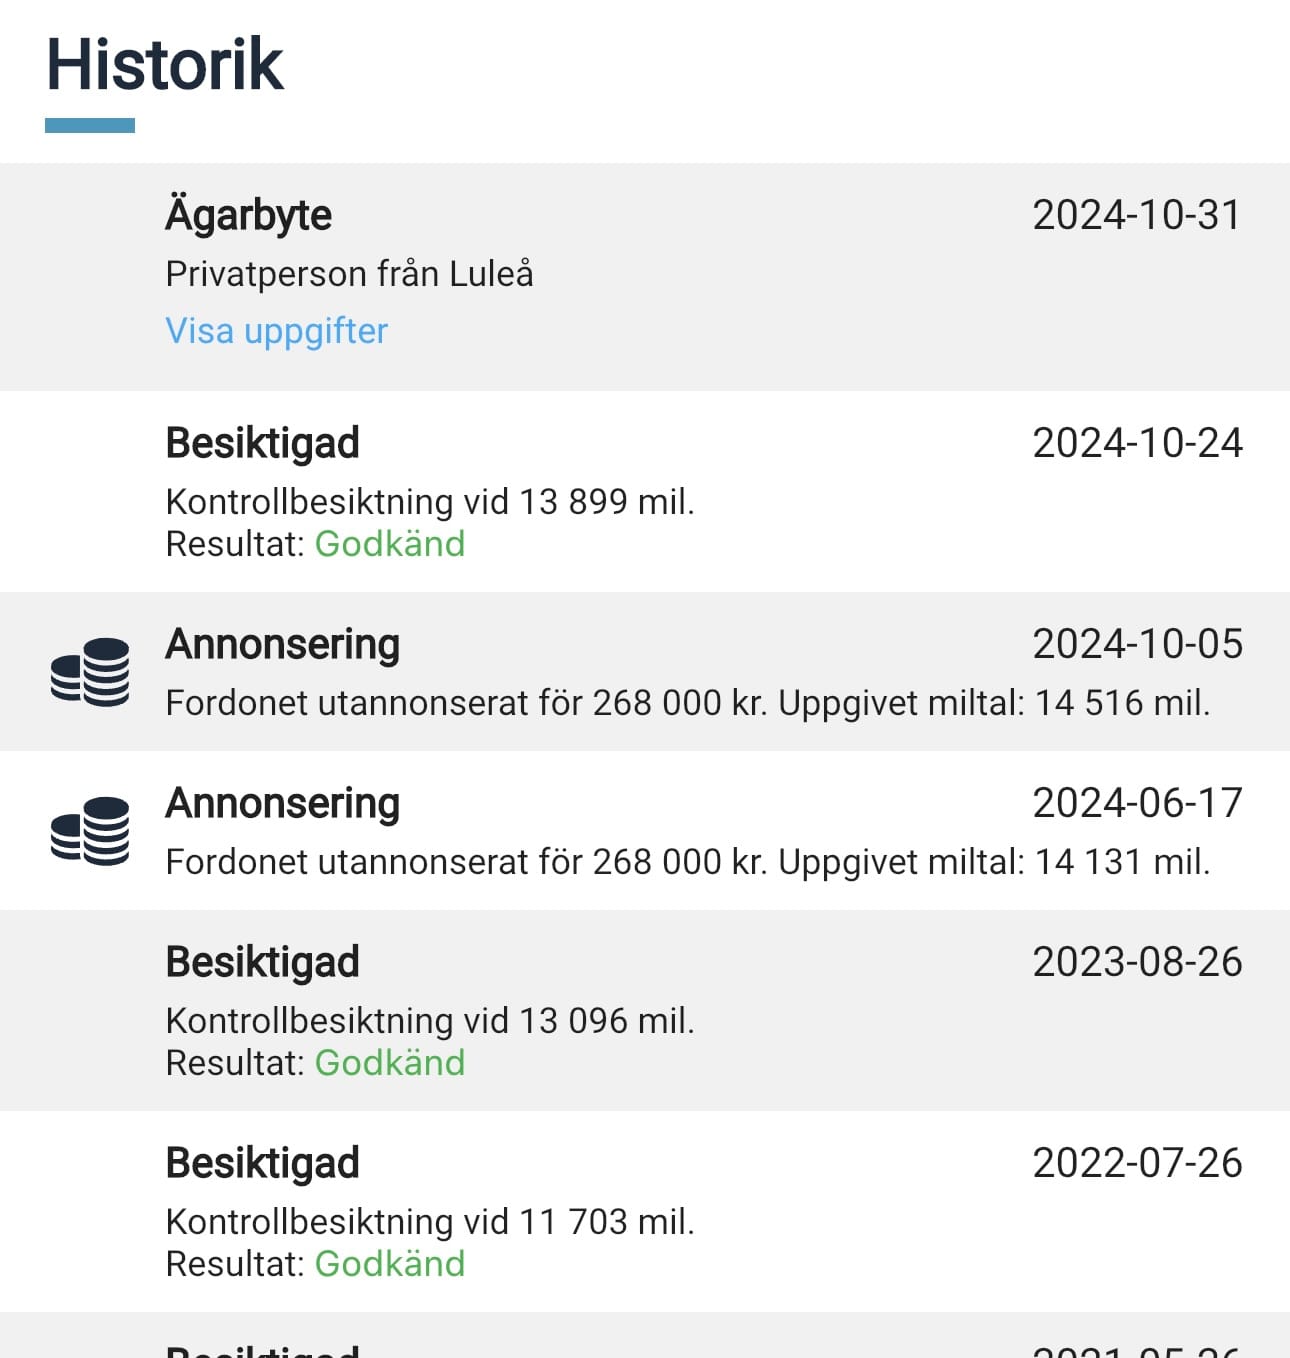1290x1358 pixels.
Task: Open the Annonsering entry with 14 131 mil
Action: pos(283,803)
